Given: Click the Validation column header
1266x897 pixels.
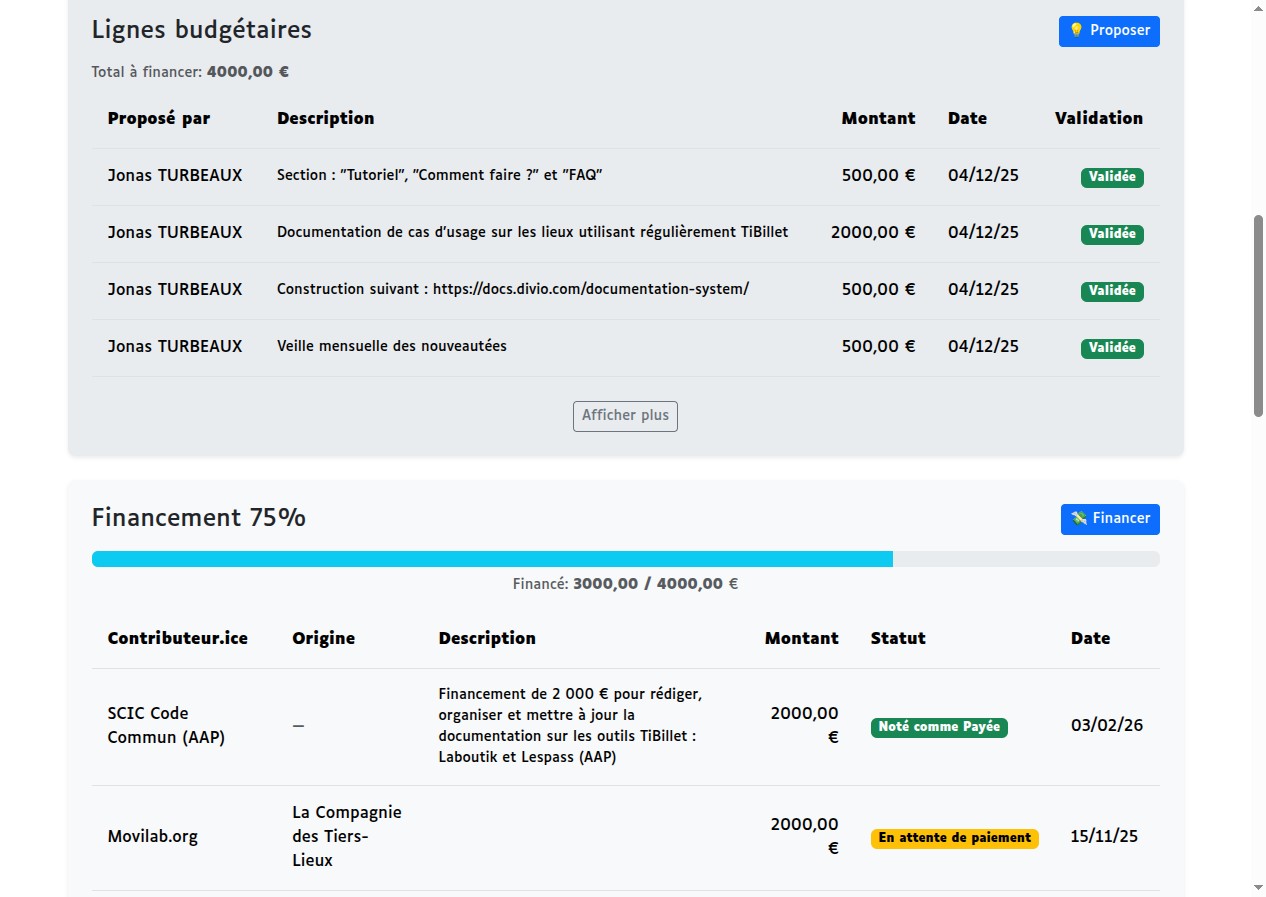Looking at the screenshot, I should (1098, 118).
